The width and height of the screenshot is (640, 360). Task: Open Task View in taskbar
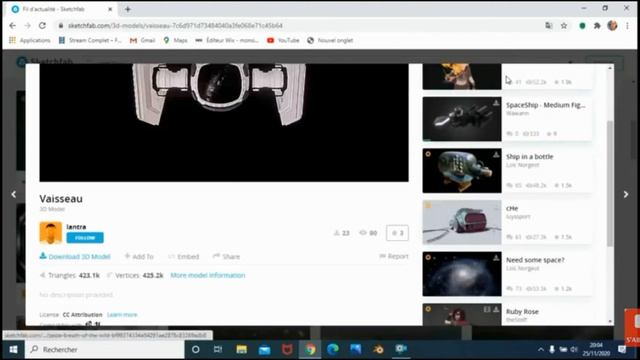(218, 349)
